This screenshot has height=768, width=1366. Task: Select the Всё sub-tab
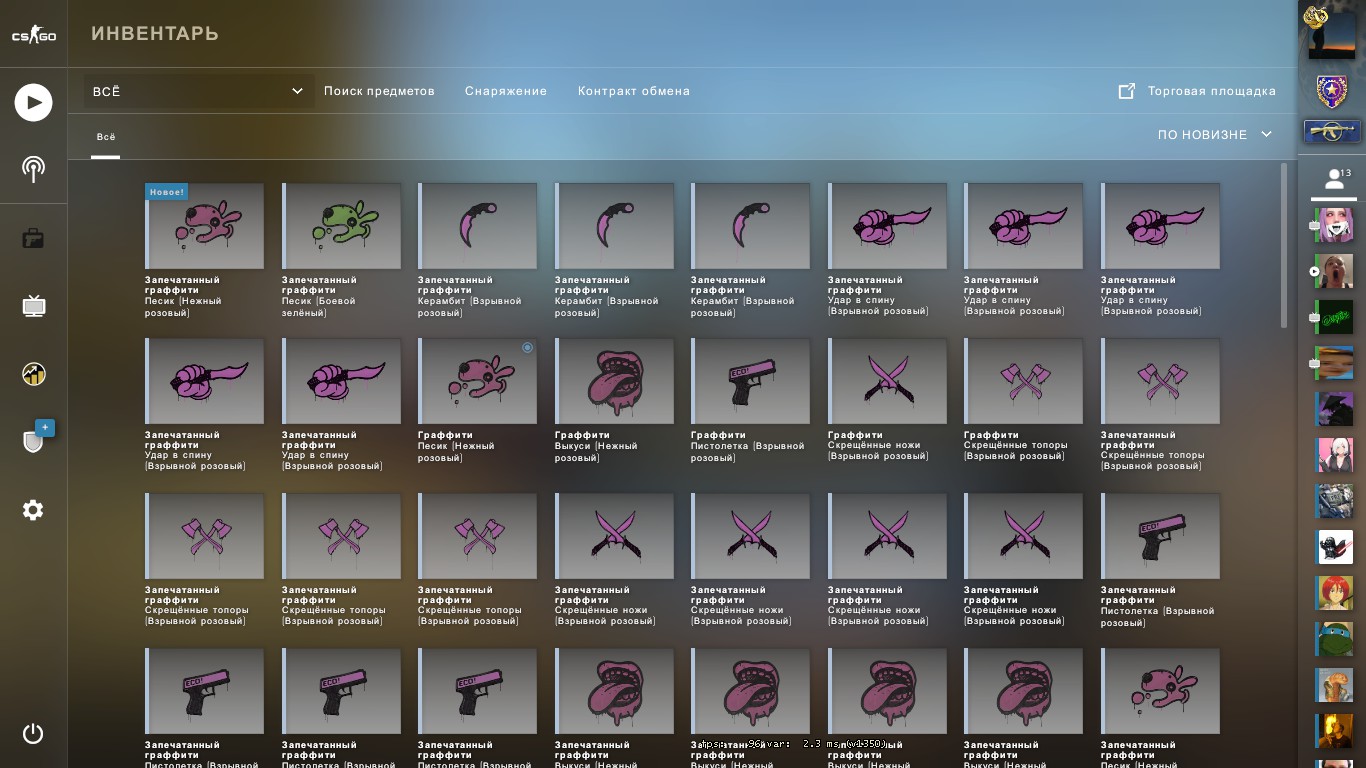point(105,137)
